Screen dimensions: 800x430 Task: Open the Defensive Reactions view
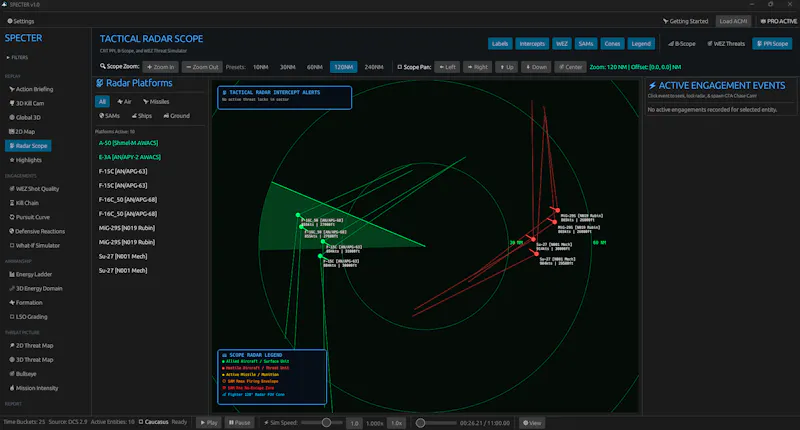pos(37,232)
